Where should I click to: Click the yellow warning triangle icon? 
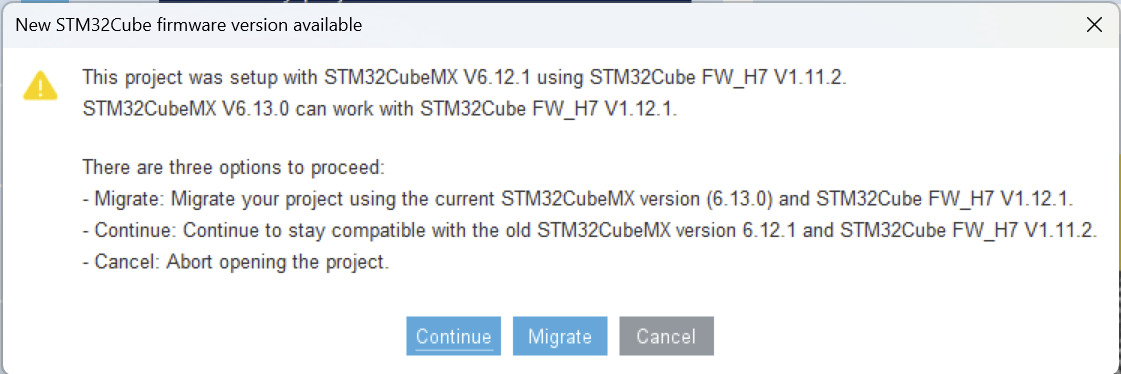tap(41, 85)
